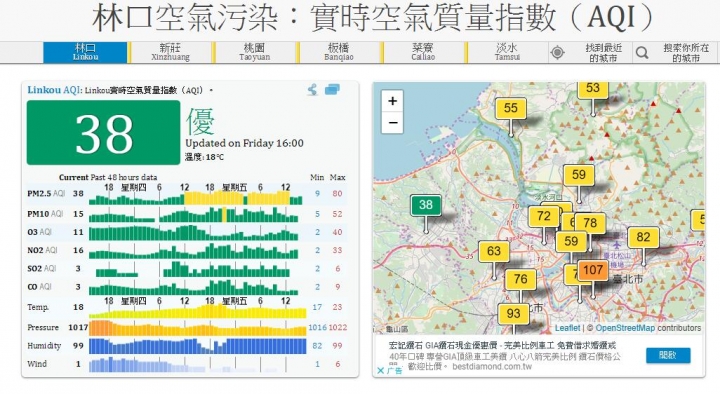The height and width of the screenshot is (394, 720).
Task: Click the NO2 AQI row label
Action: [42, 250]
